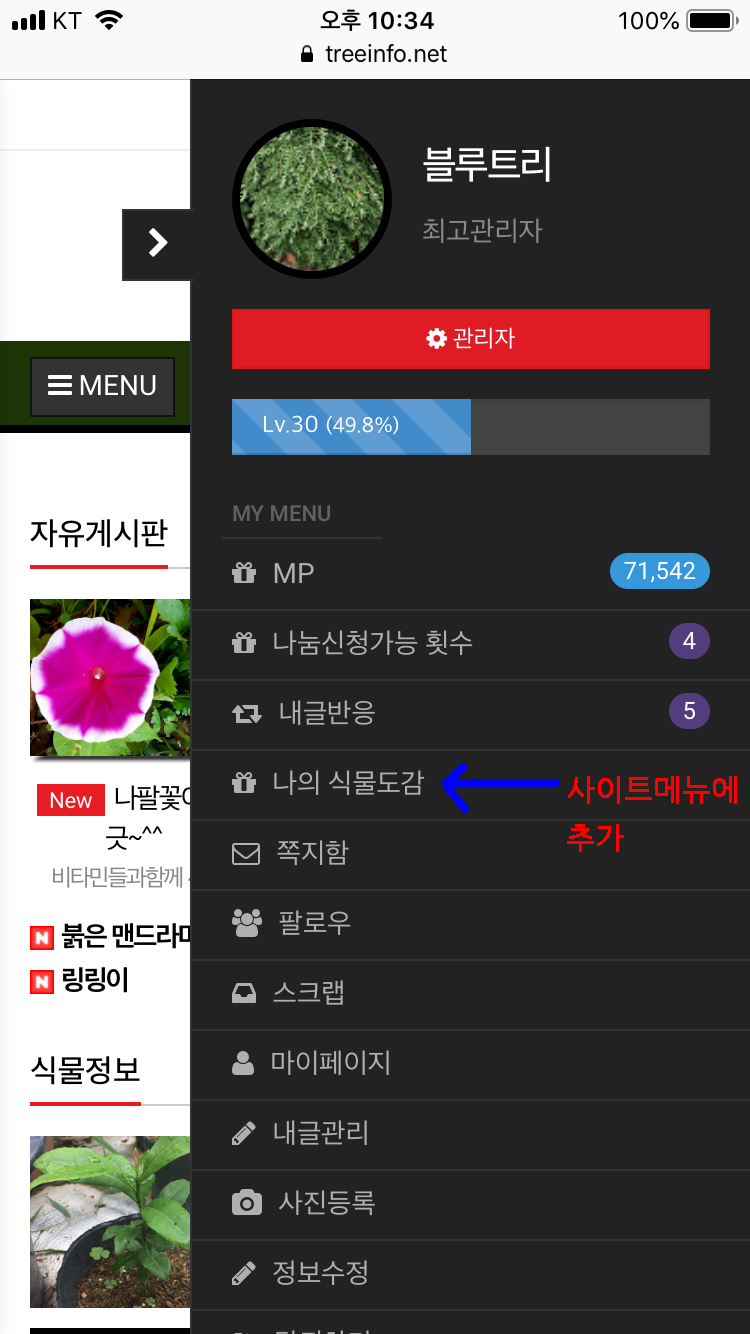Click the Lv.30 experience progress bar
Image resolution: width=750 pixels, height=1334 pixels.
[x=471, y=427]
